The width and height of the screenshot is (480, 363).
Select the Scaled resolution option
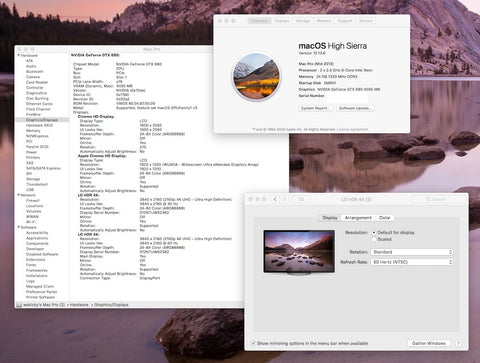(374, 239)
